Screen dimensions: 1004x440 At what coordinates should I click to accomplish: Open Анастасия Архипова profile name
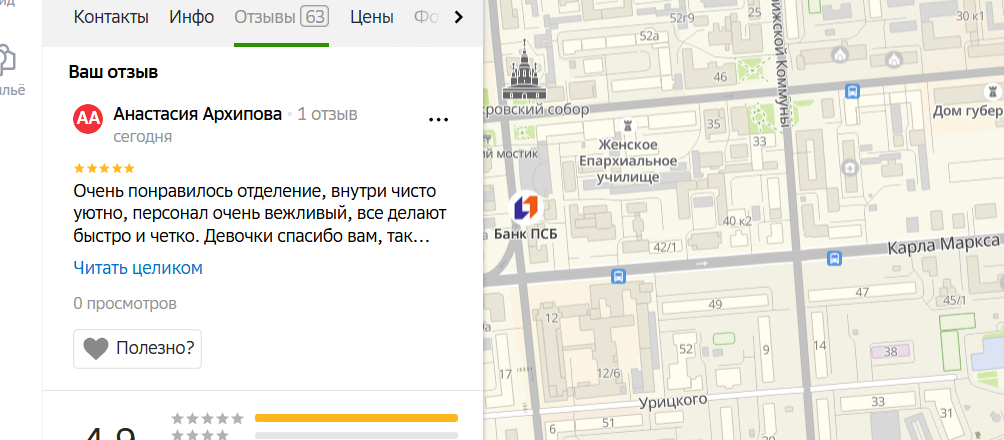pos(198,115)
